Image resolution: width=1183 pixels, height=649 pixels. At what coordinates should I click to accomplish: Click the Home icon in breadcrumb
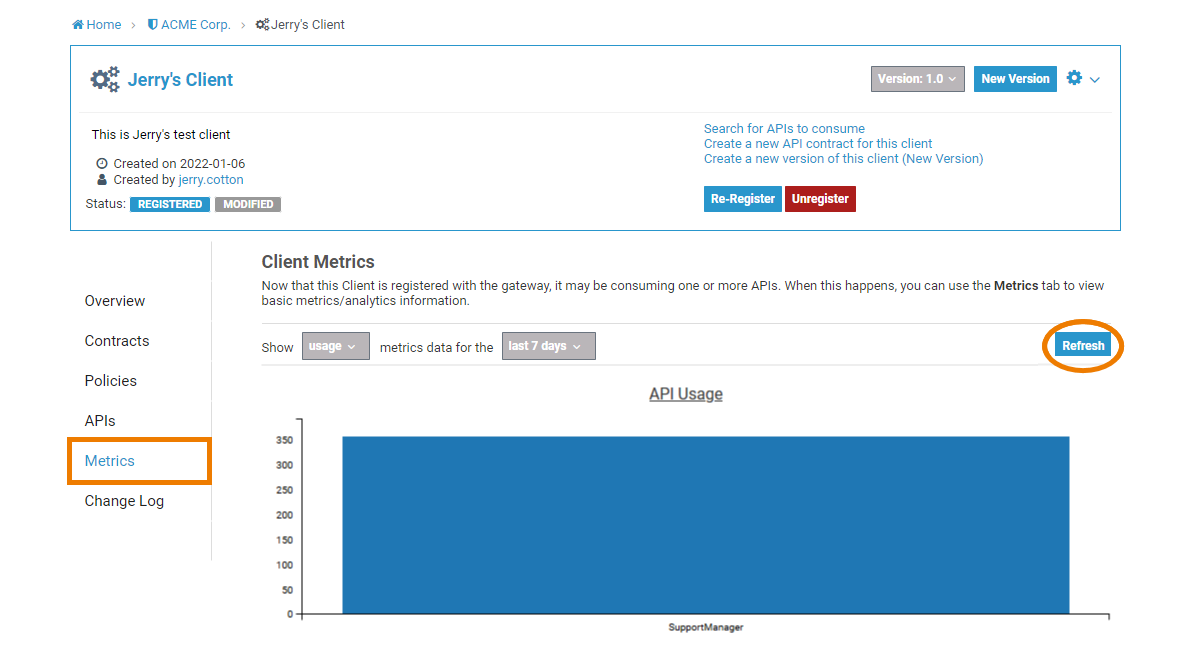point(78,25)
